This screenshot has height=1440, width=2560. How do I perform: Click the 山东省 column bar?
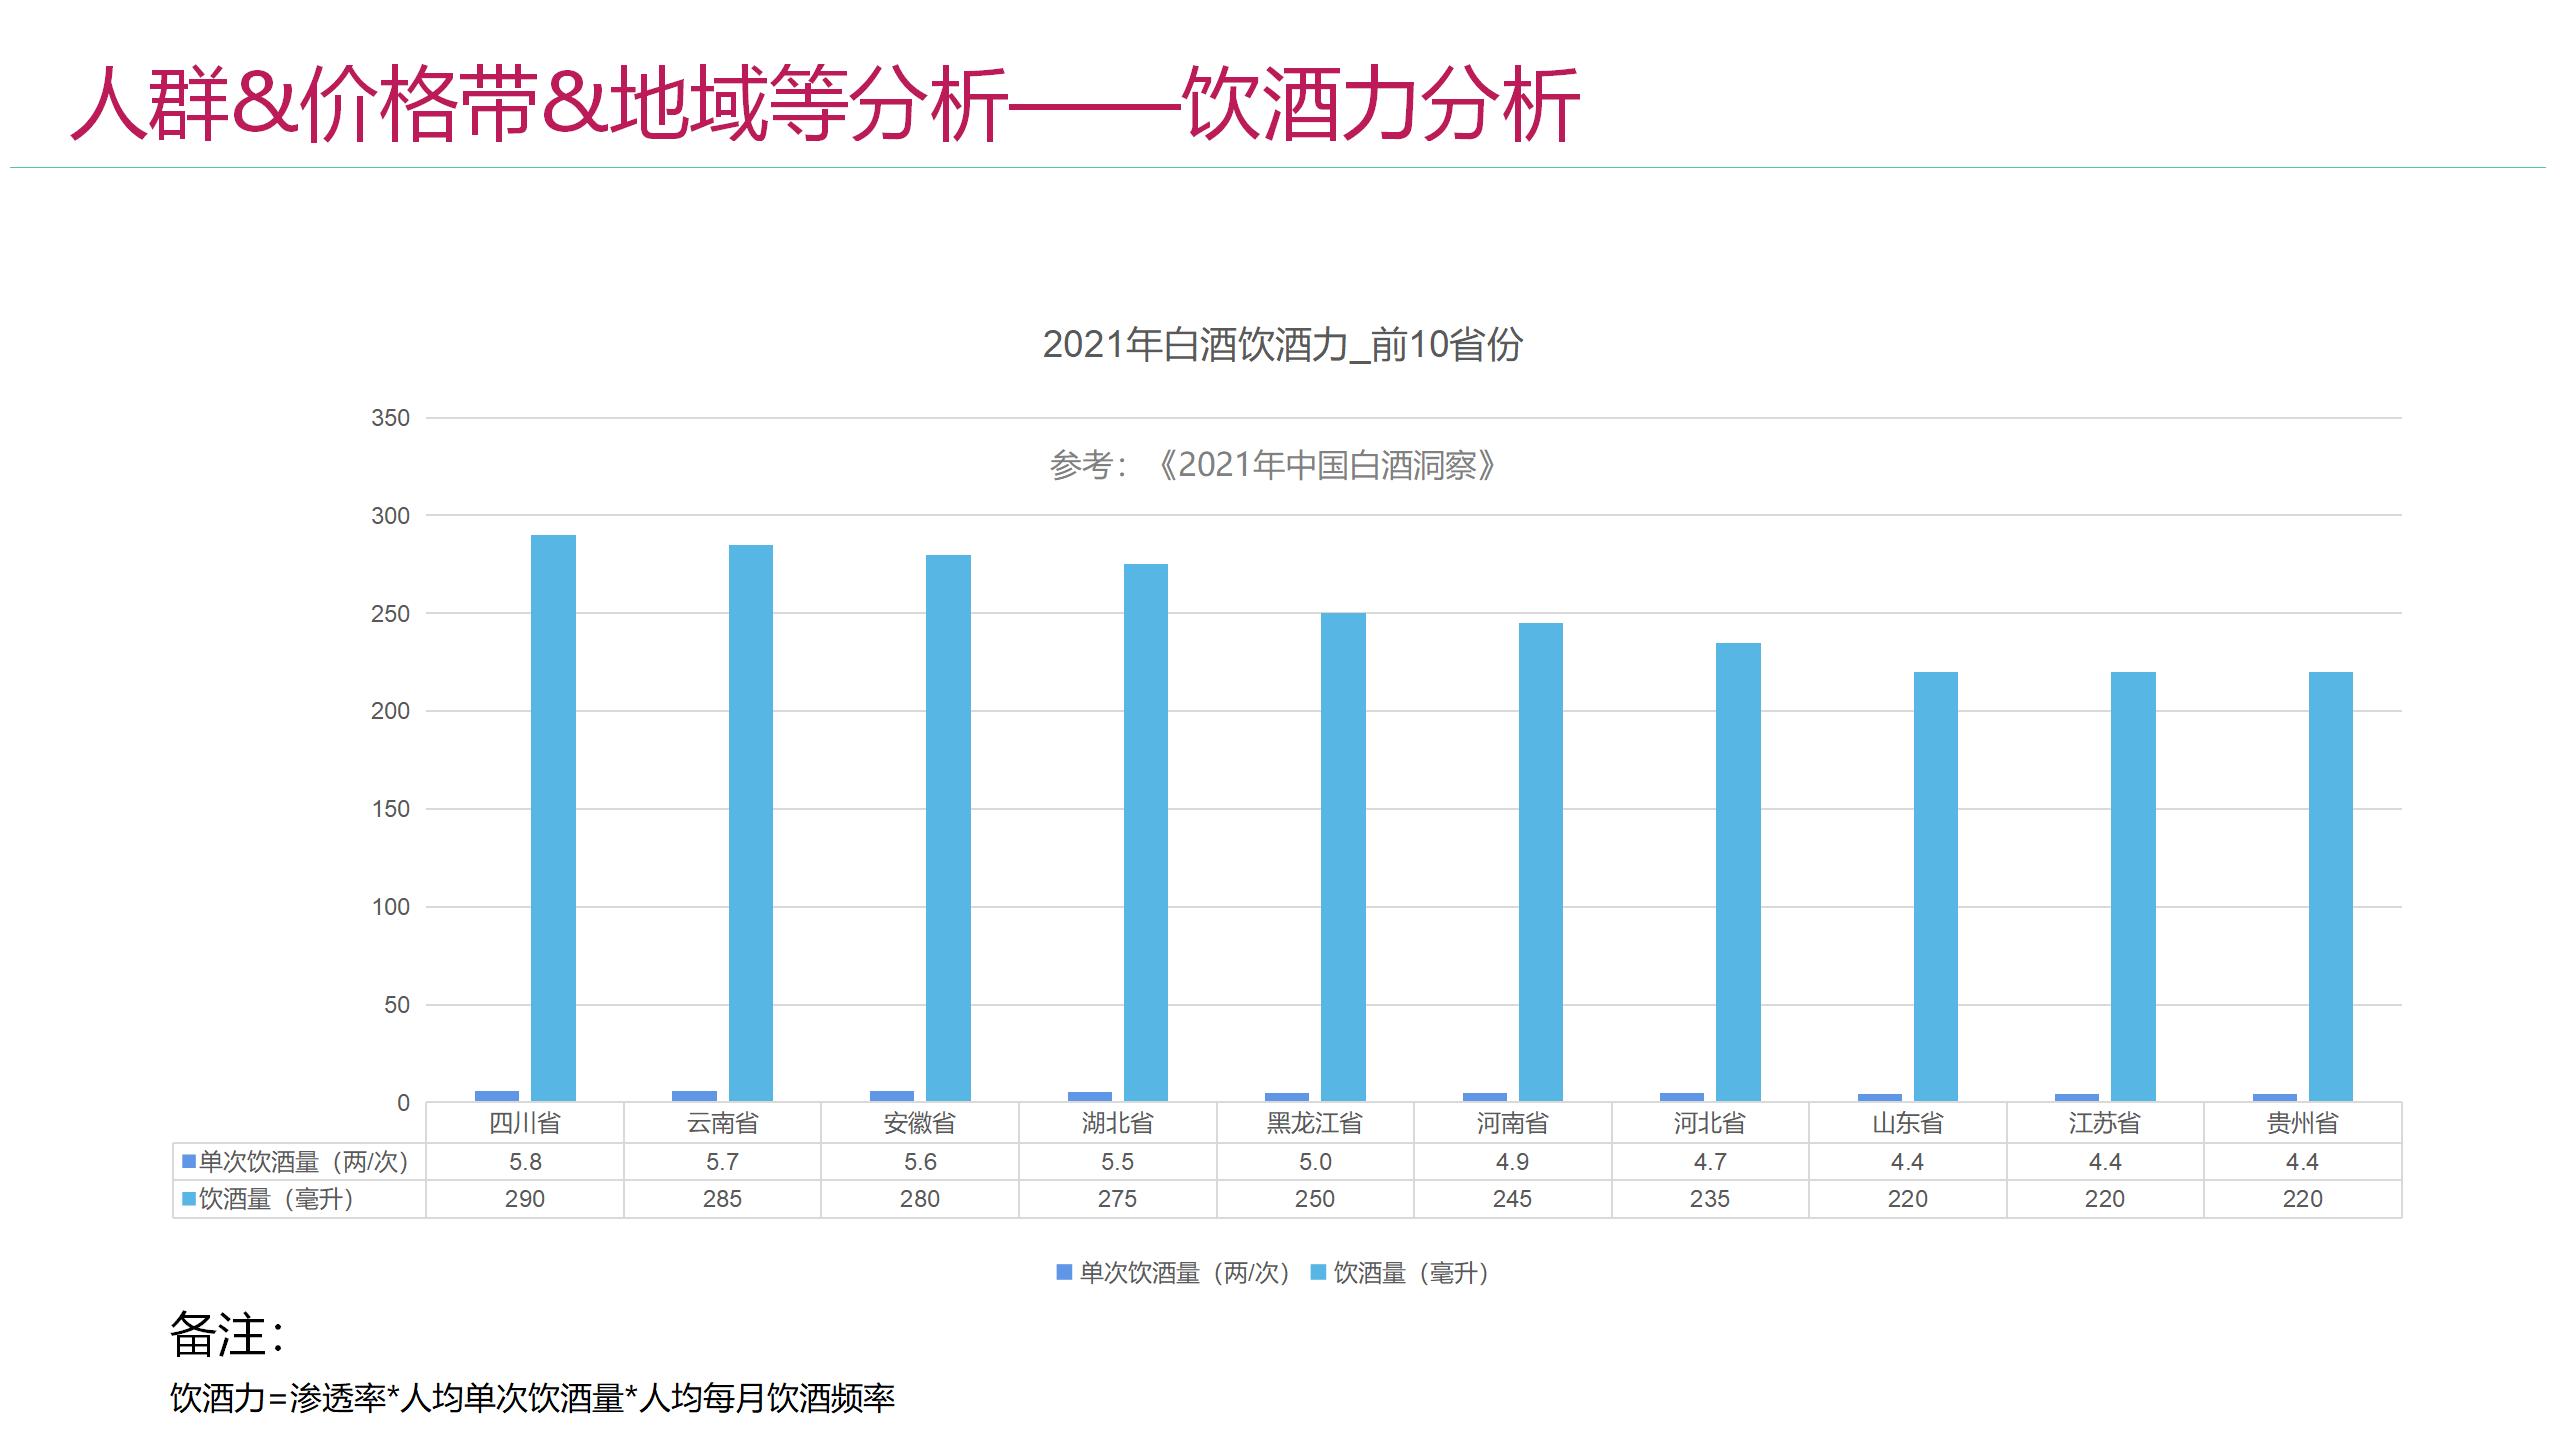click(x=1935, y=886)
